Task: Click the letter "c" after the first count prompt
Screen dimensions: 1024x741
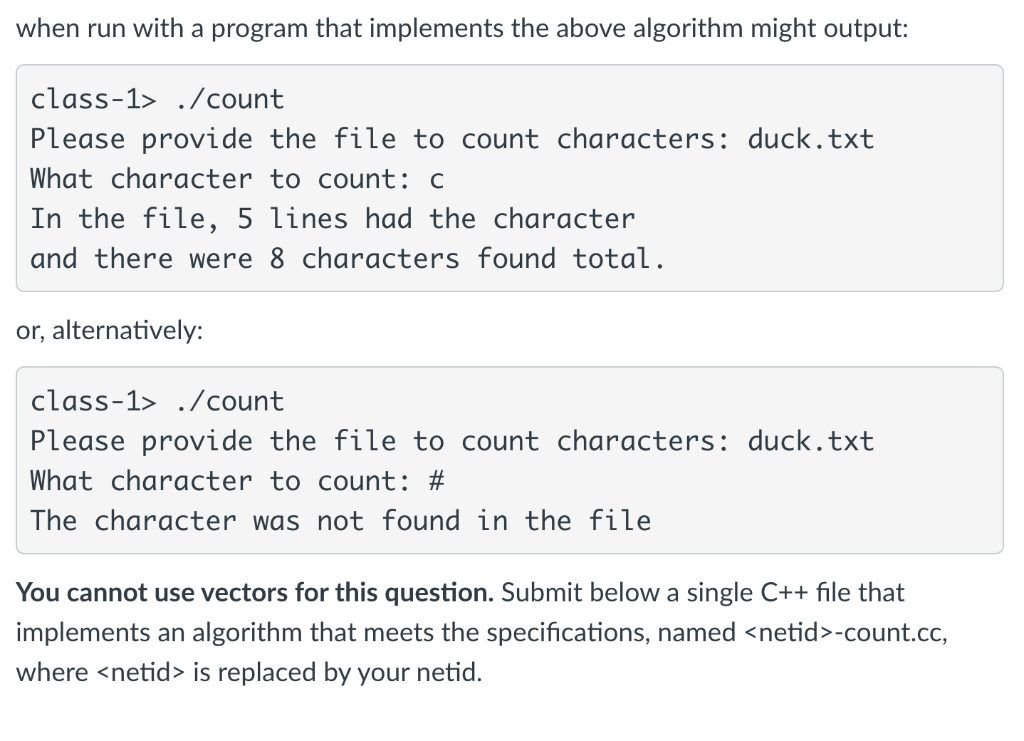Action: click(437, 180)
